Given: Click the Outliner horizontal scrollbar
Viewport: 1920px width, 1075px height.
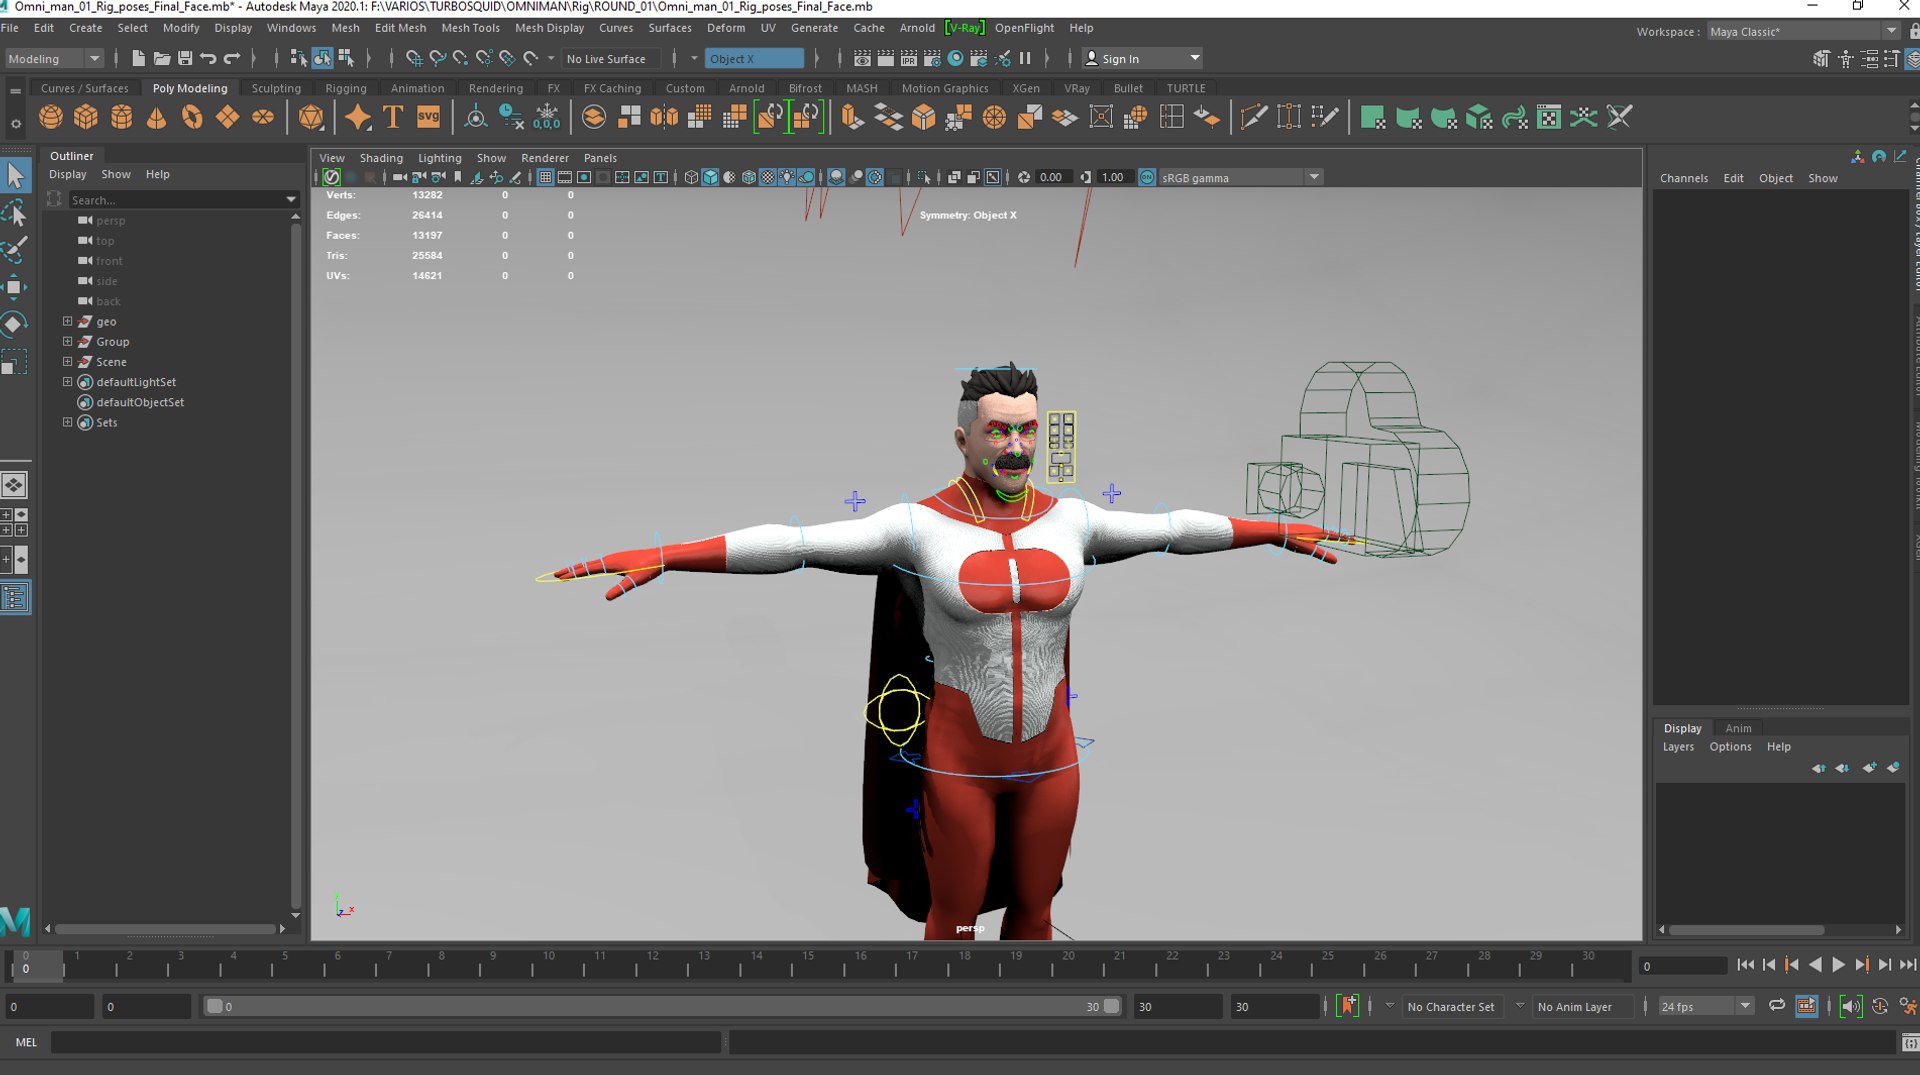Looking at the screenshot, I should coord(165,929).
